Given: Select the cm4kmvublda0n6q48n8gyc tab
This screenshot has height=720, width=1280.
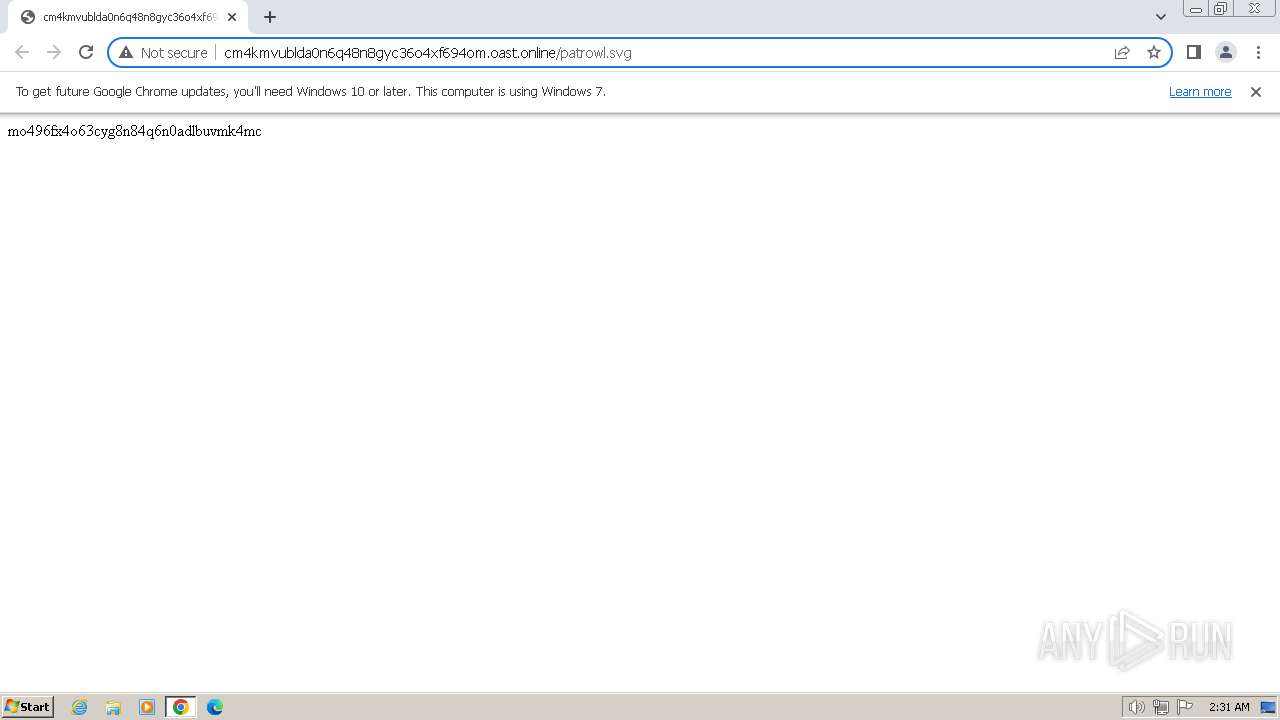Looking at the screenshot, I should pyautogui.click(x=128, y=17).
